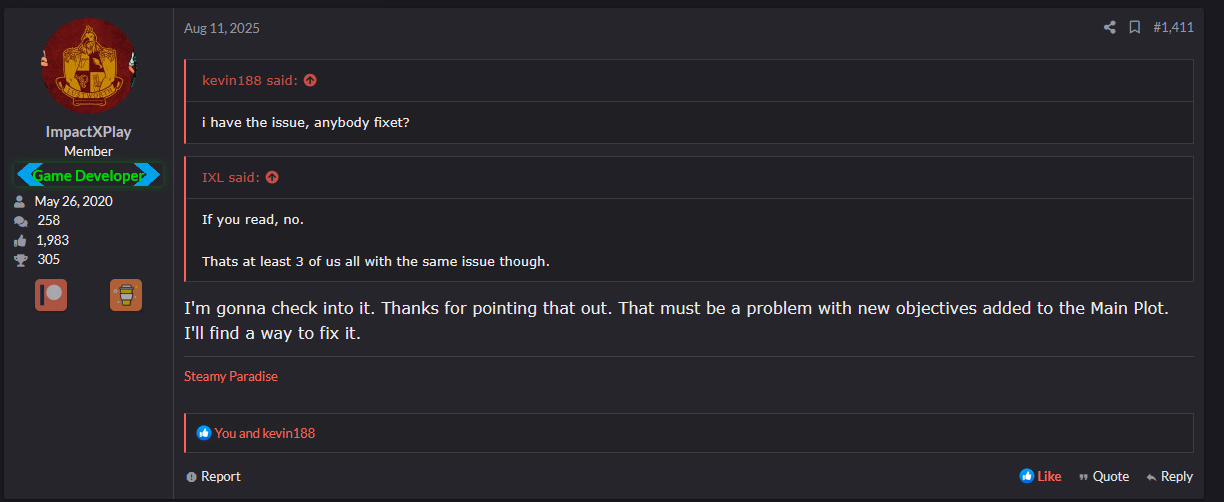Image resolution: width=1224 pixels, height=502 pixels.
Task: Click the Game Developer banner badge
Action: coord(88,175)
